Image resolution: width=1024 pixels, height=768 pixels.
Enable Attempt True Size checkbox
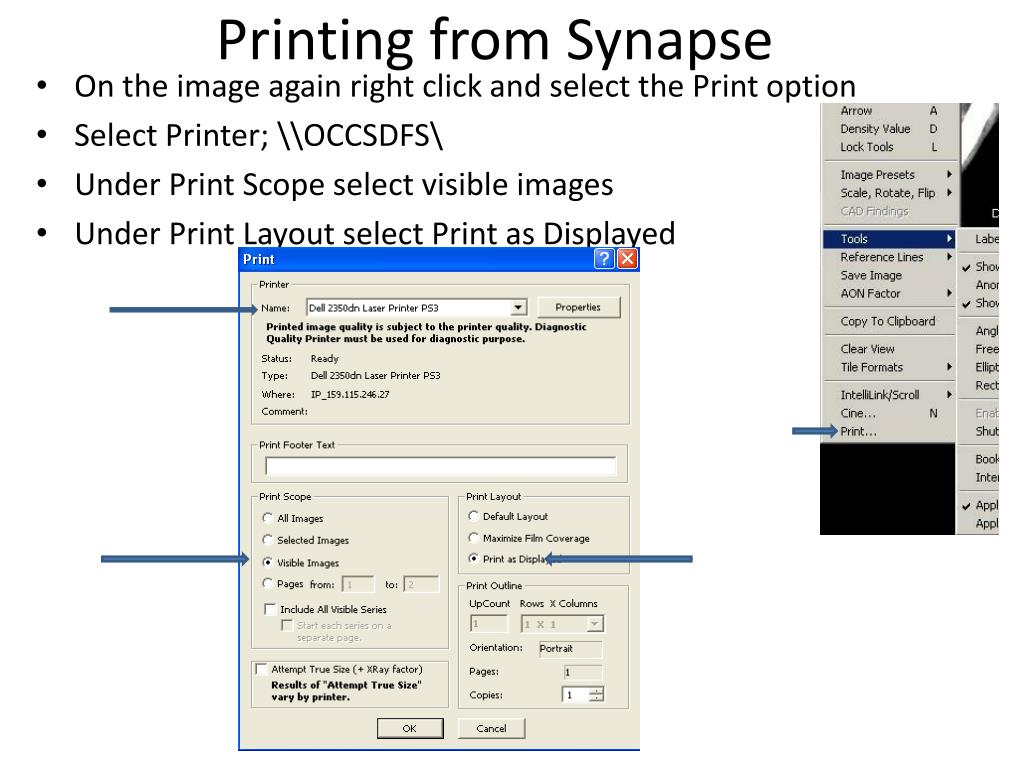pyautogui.click(x=261, y=669)
